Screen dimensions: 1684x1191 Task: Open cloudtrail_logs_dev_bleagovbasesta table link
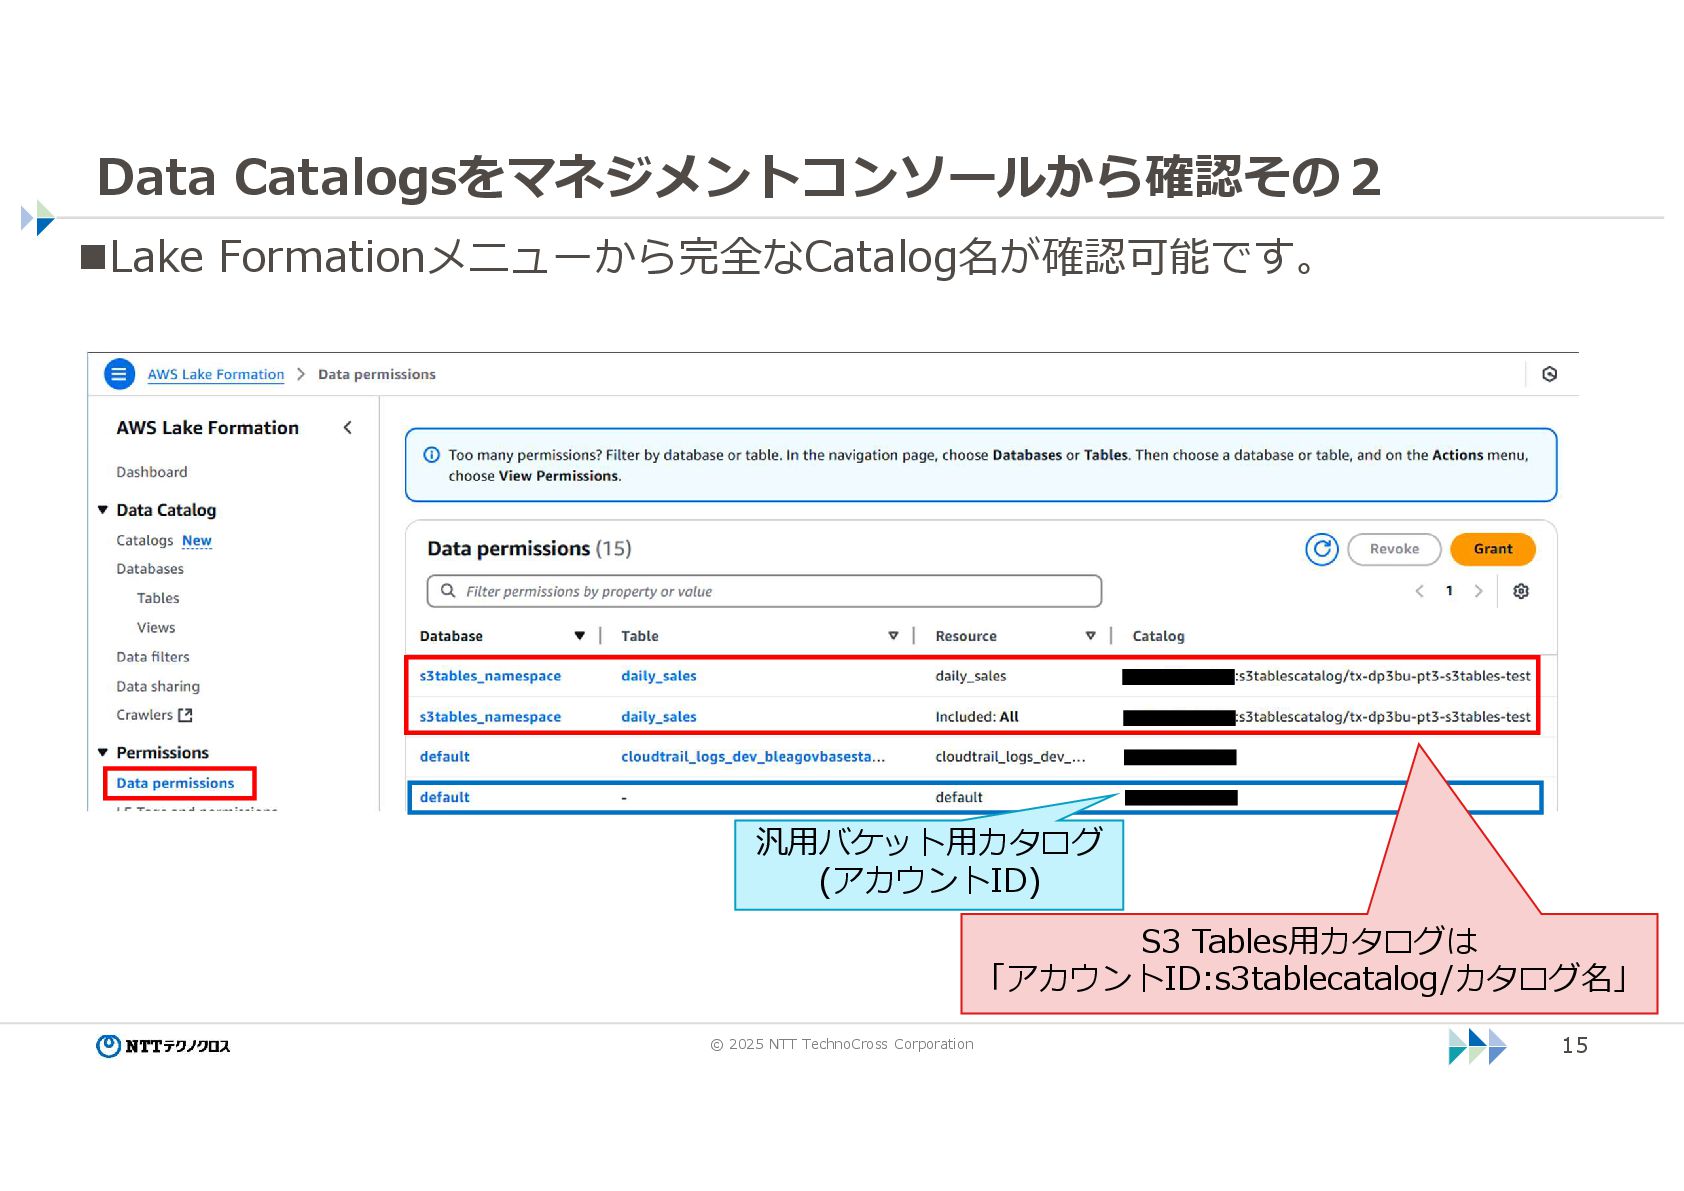pos(753,757)
